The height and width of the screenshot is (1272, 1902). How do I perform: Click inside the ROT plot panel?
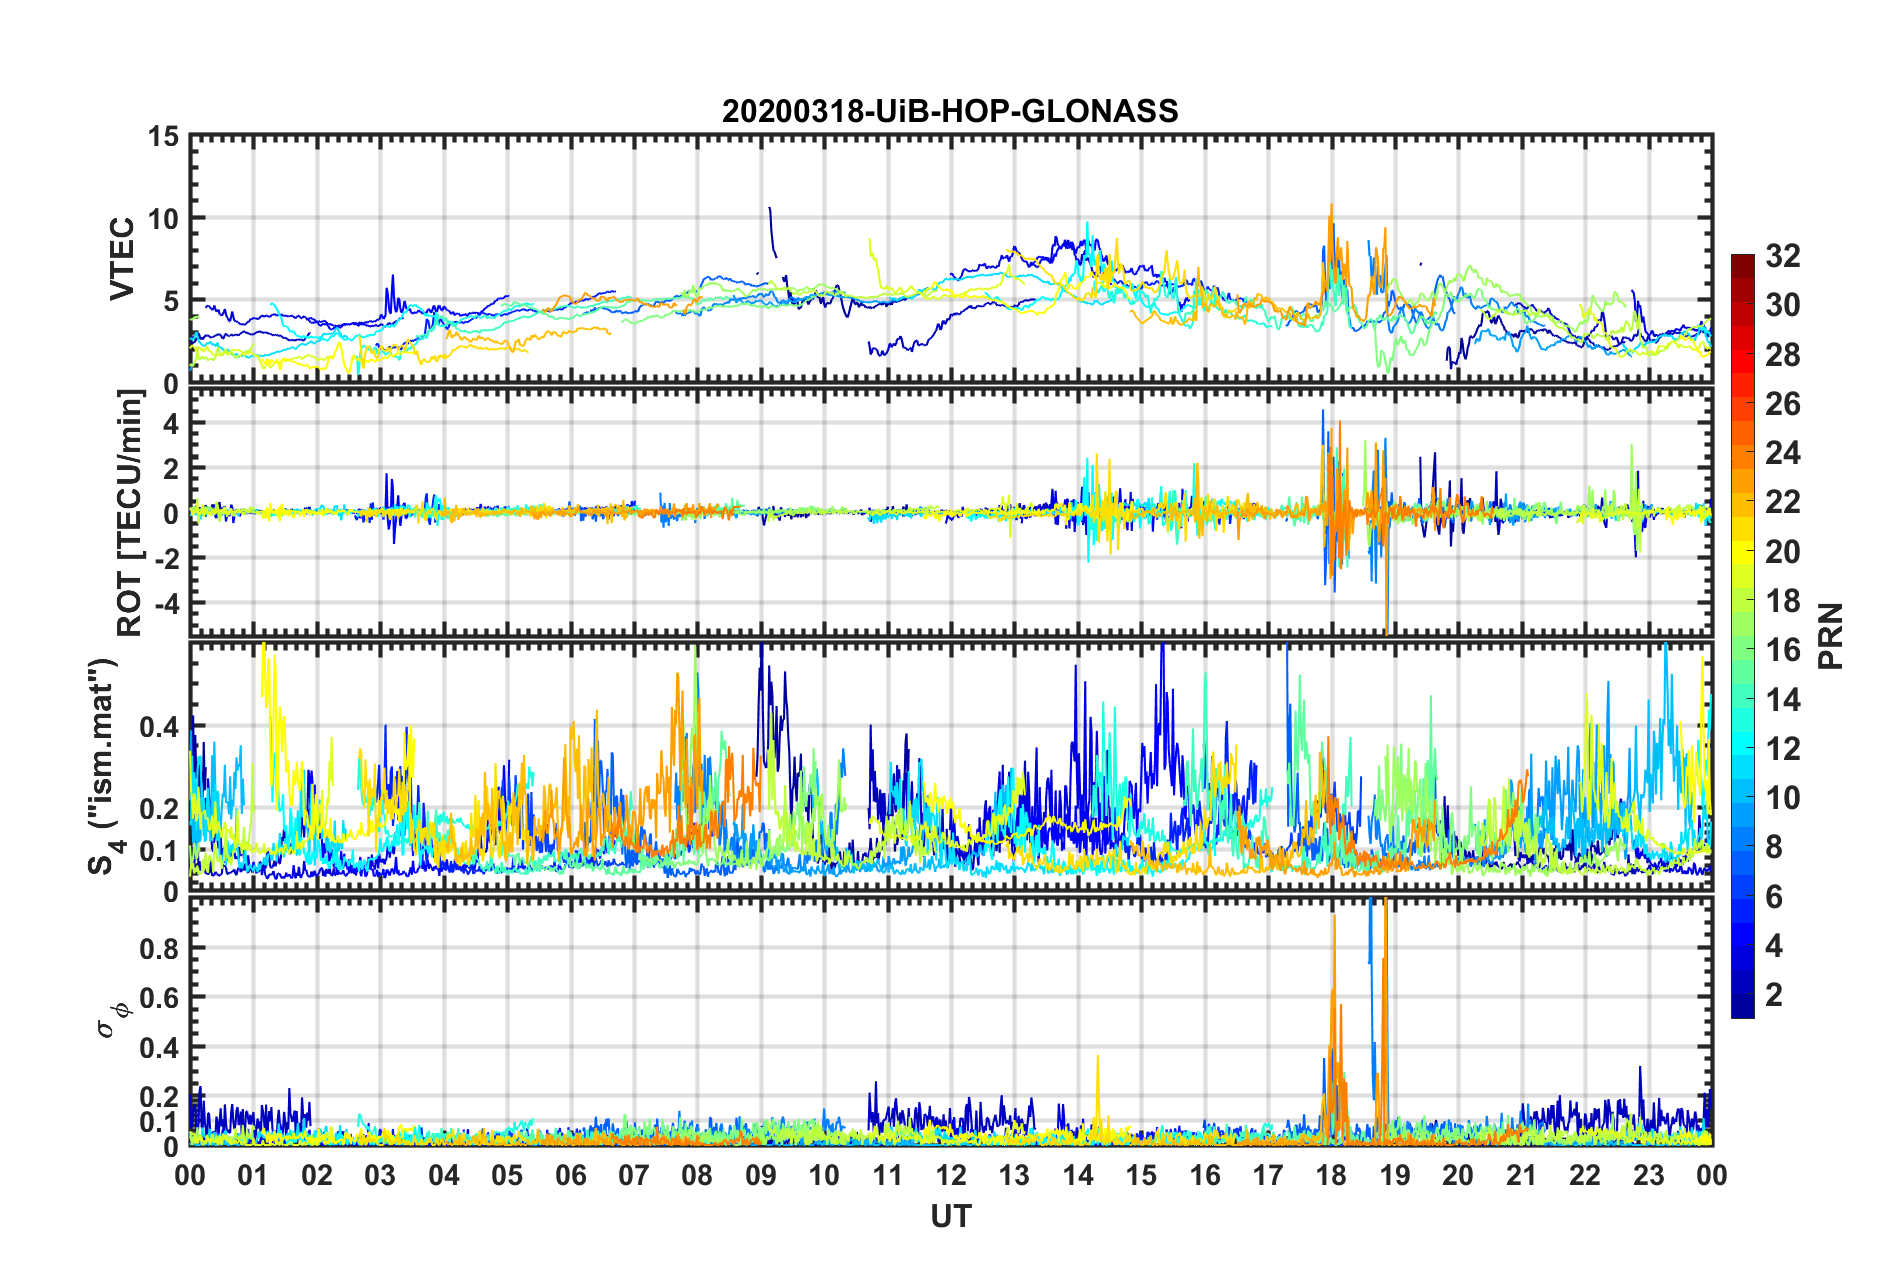951,511
